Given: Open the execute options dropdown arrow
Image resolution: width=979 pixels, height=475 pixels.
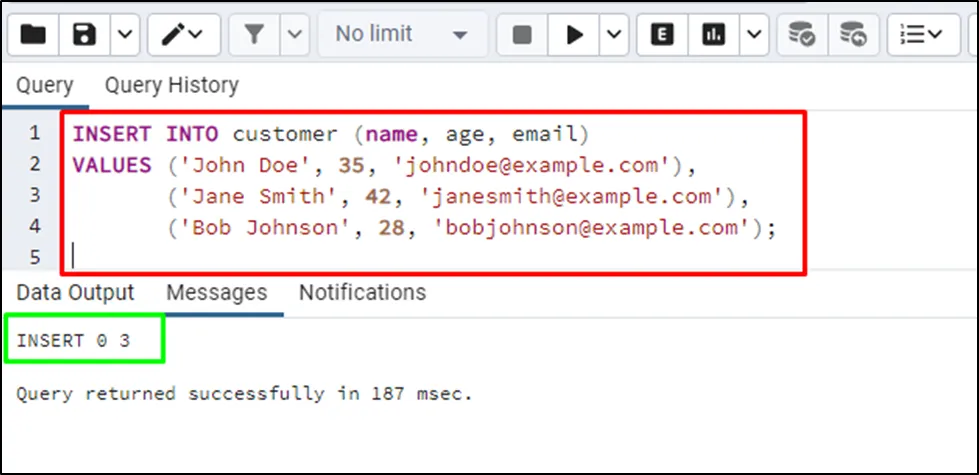Looking at the screenshot, I should (614, 34).
